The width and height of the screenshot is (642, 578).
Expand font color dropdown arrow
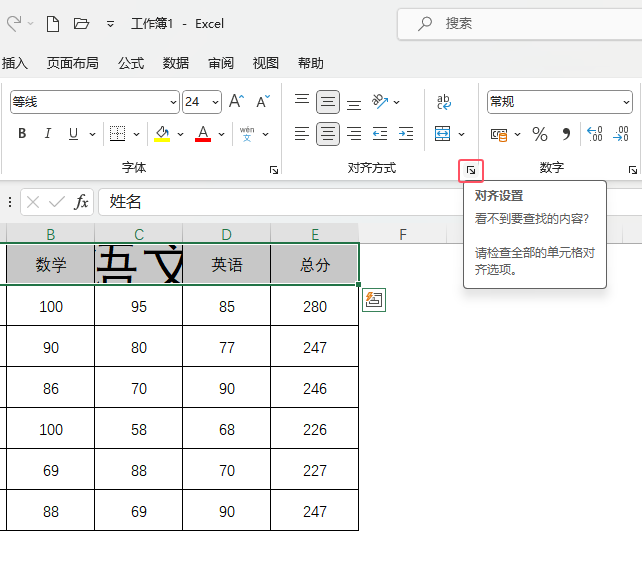(x=222, y=134)
